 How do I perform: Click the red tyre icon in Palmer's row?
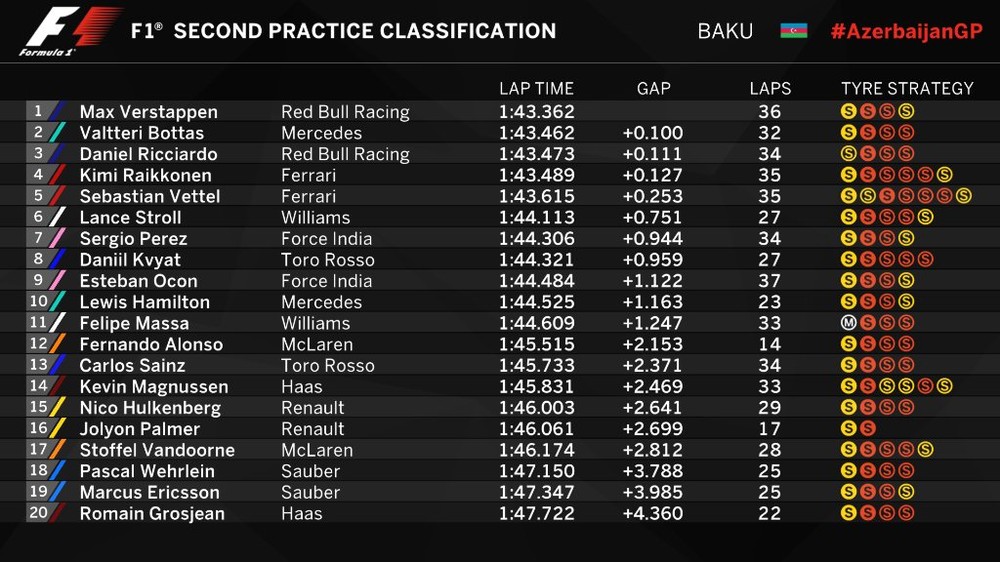tap(867, 429)
